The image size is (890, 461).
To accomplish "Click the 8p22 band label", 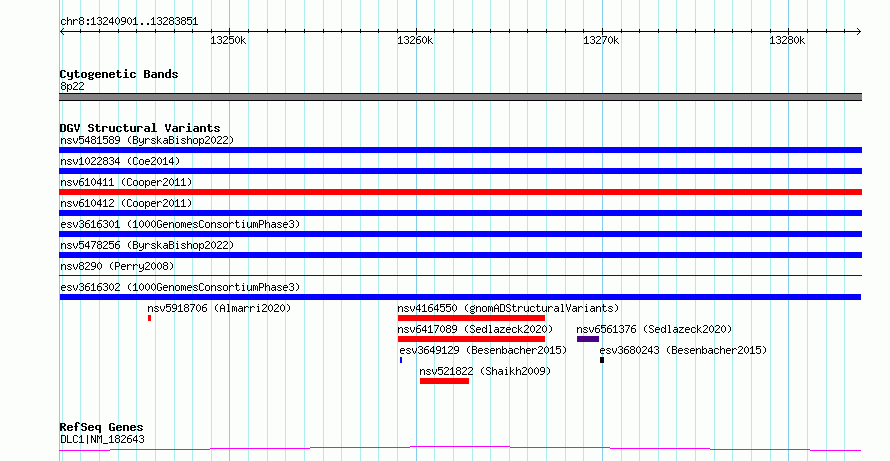I will (73, 86).
